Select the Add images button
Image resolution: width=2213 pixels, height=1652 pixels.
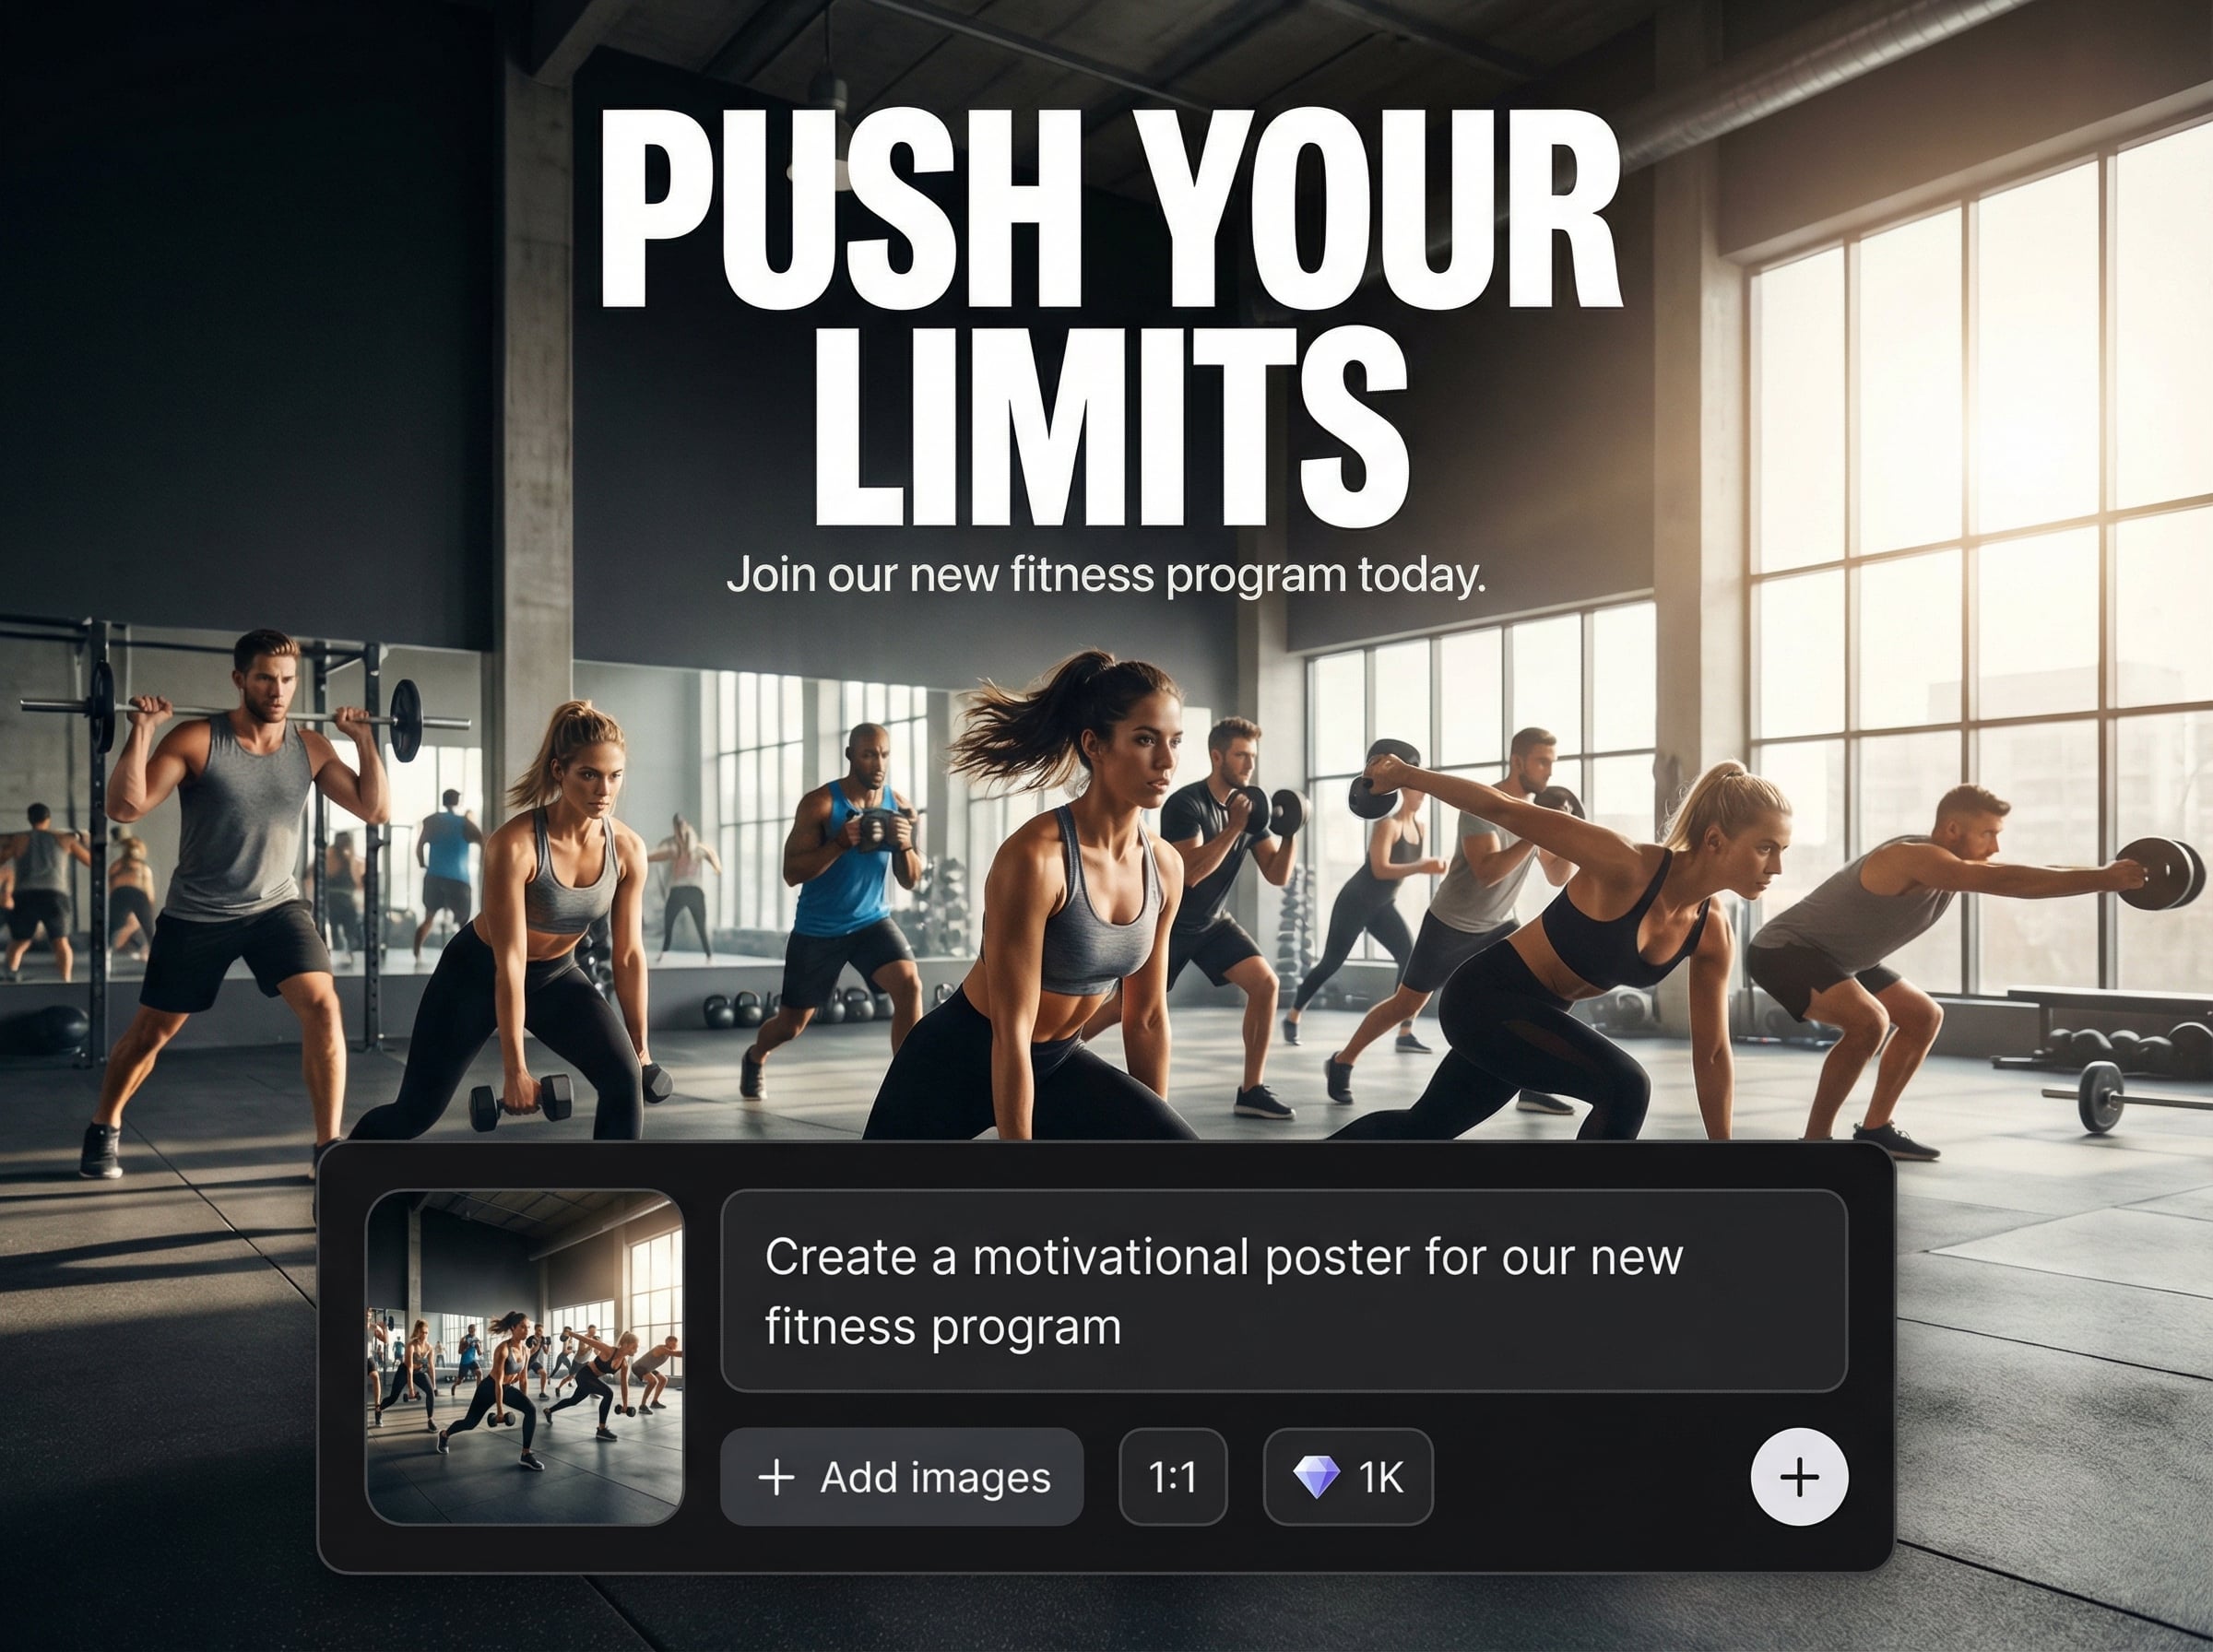[901, 1477]
